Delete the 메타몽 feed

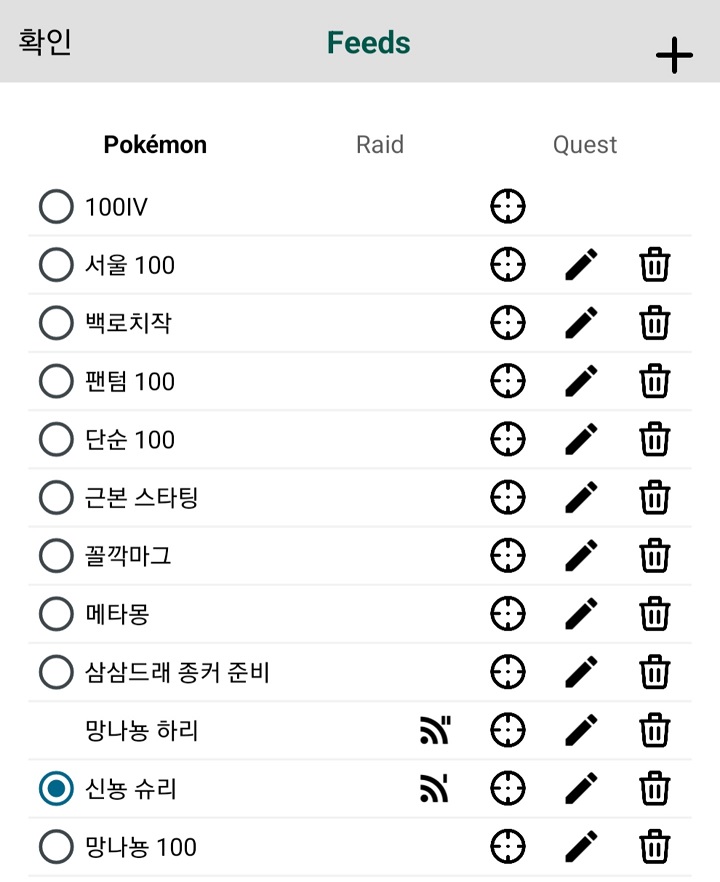[x=654, y=613]
